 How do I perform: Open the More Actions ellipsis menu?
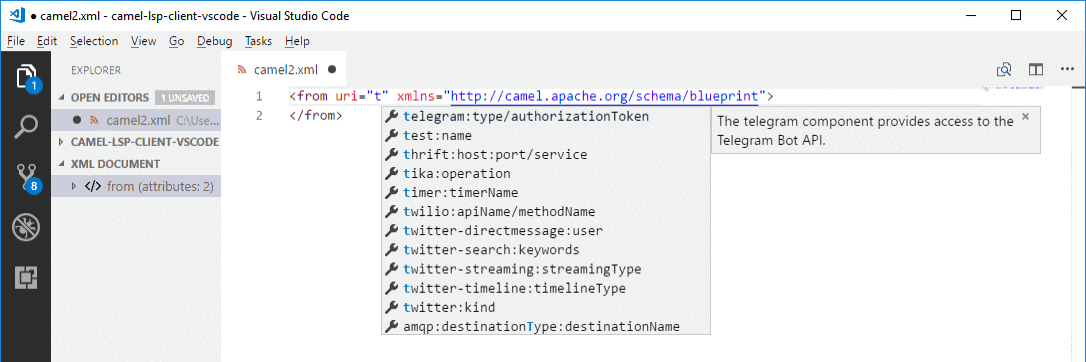pos(1067,69)
